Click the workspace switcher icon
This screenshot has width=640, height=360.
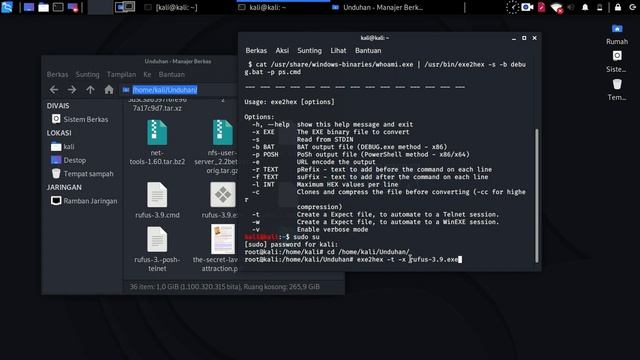click(125, 7)
